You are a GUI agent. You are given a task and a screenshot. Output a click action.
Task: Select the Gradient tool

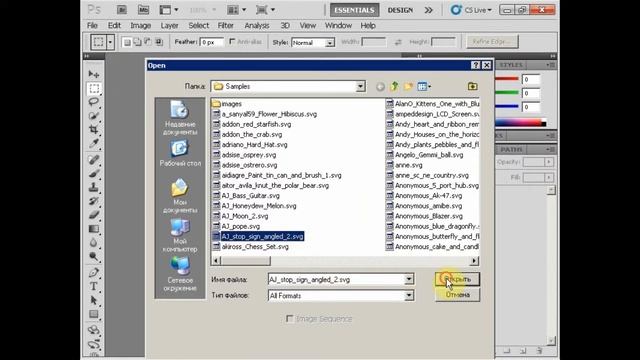(x=94, y=229)
